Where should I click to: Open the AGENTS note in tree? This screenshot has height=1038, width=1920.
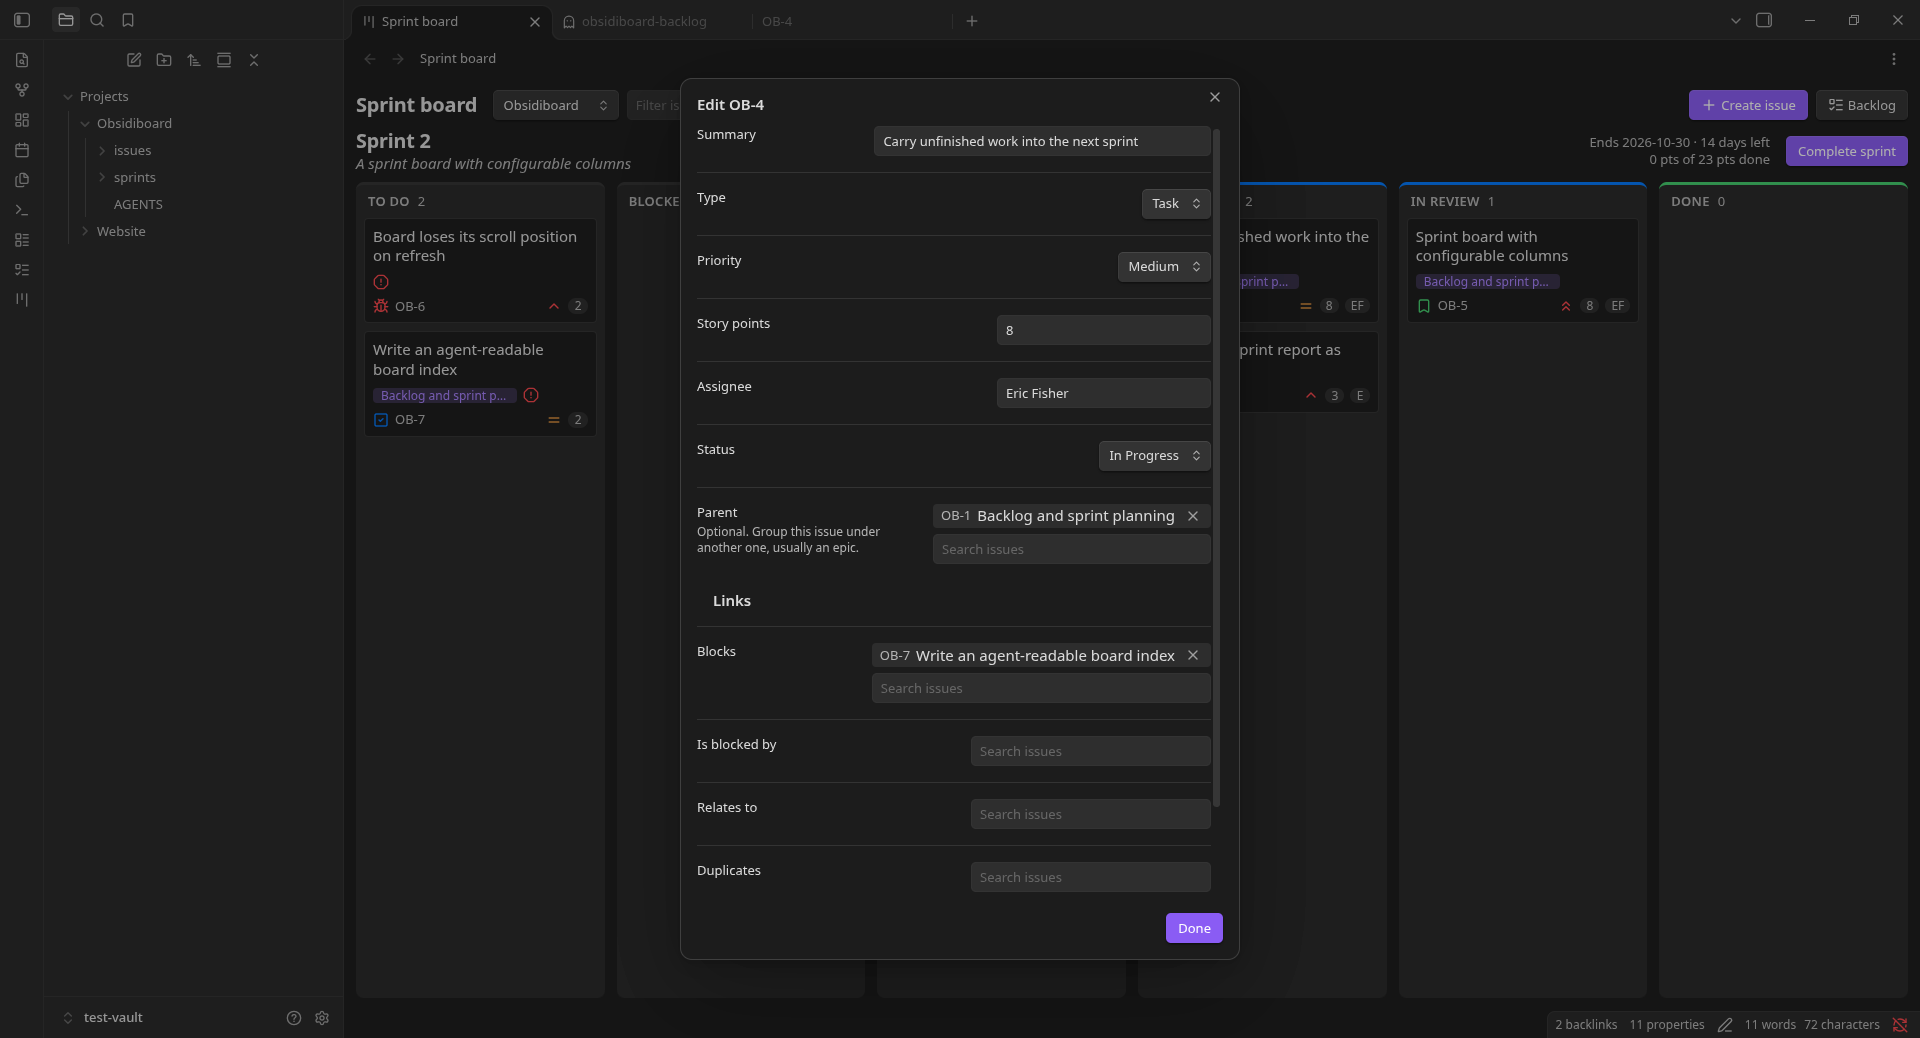(138, 204)
